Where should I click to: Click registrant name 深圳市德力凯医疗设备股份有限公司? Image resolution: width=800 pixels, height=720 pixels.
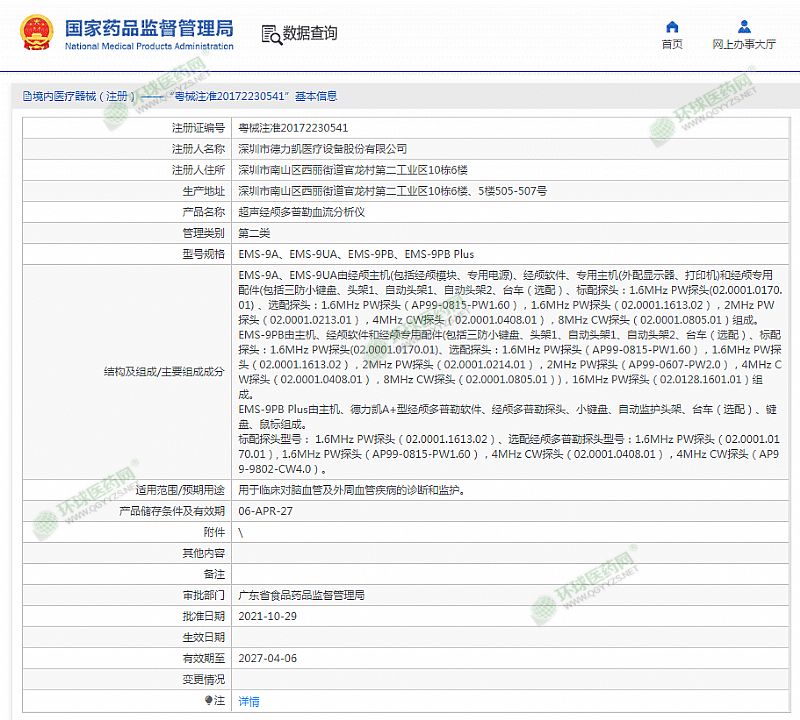(322, 149)
